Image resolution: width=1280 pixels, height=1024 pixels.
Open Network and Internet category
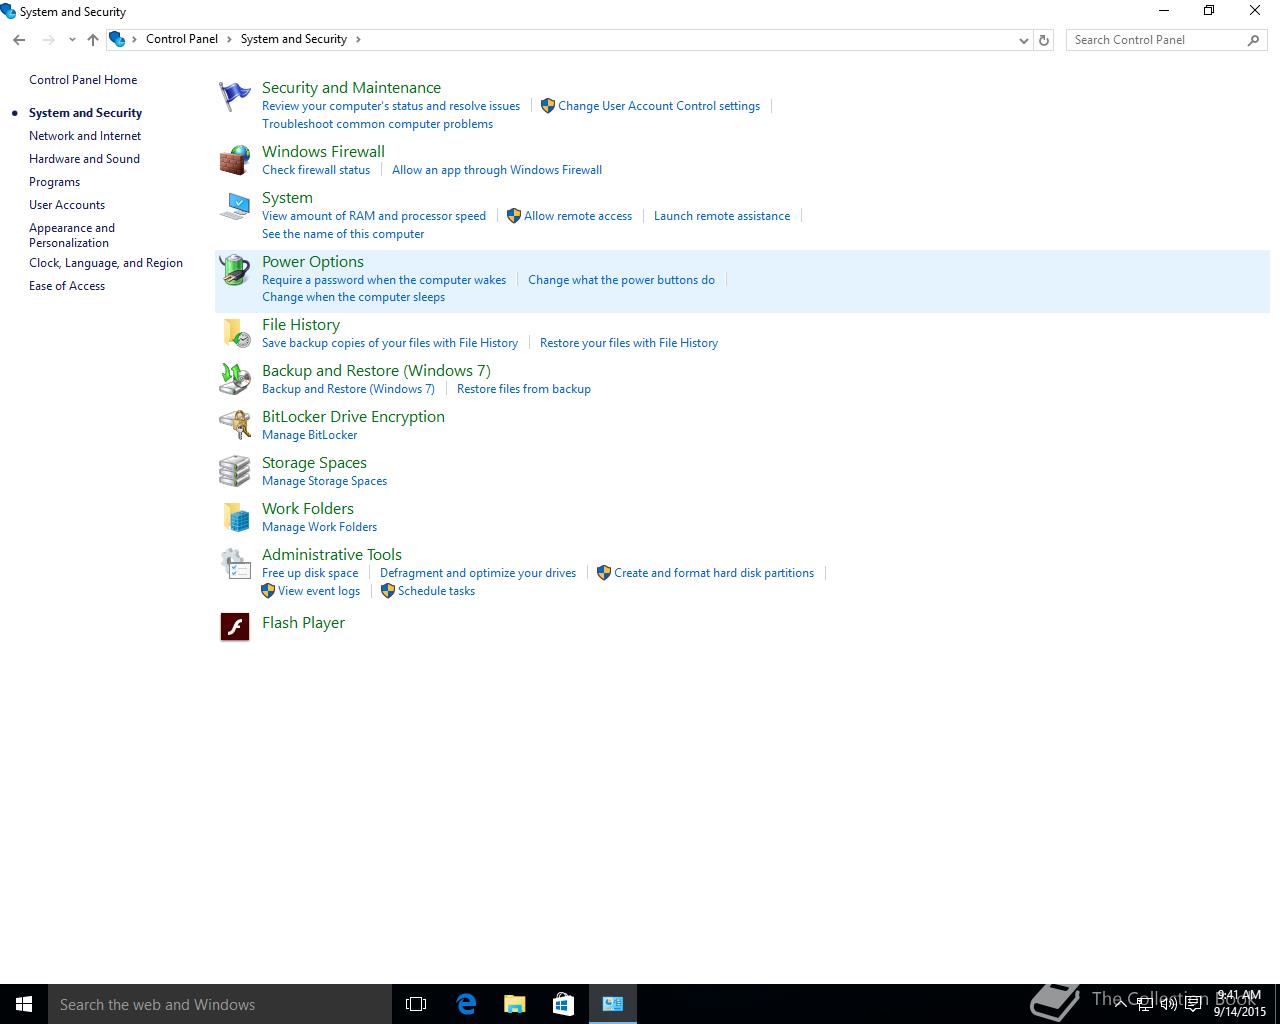pos(85,136)
